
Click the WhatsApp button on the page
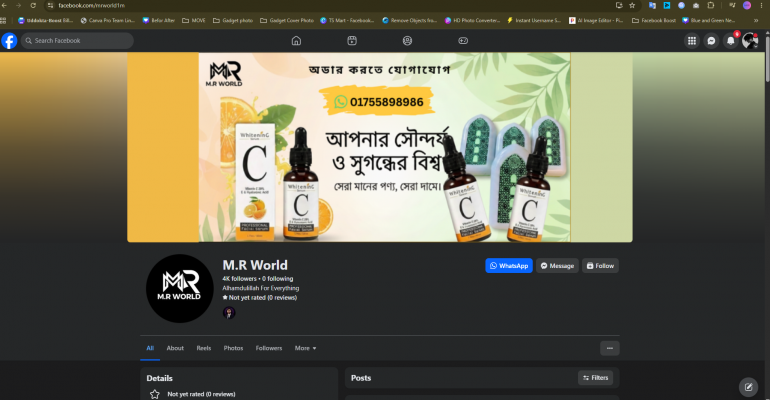pos(509,266)
